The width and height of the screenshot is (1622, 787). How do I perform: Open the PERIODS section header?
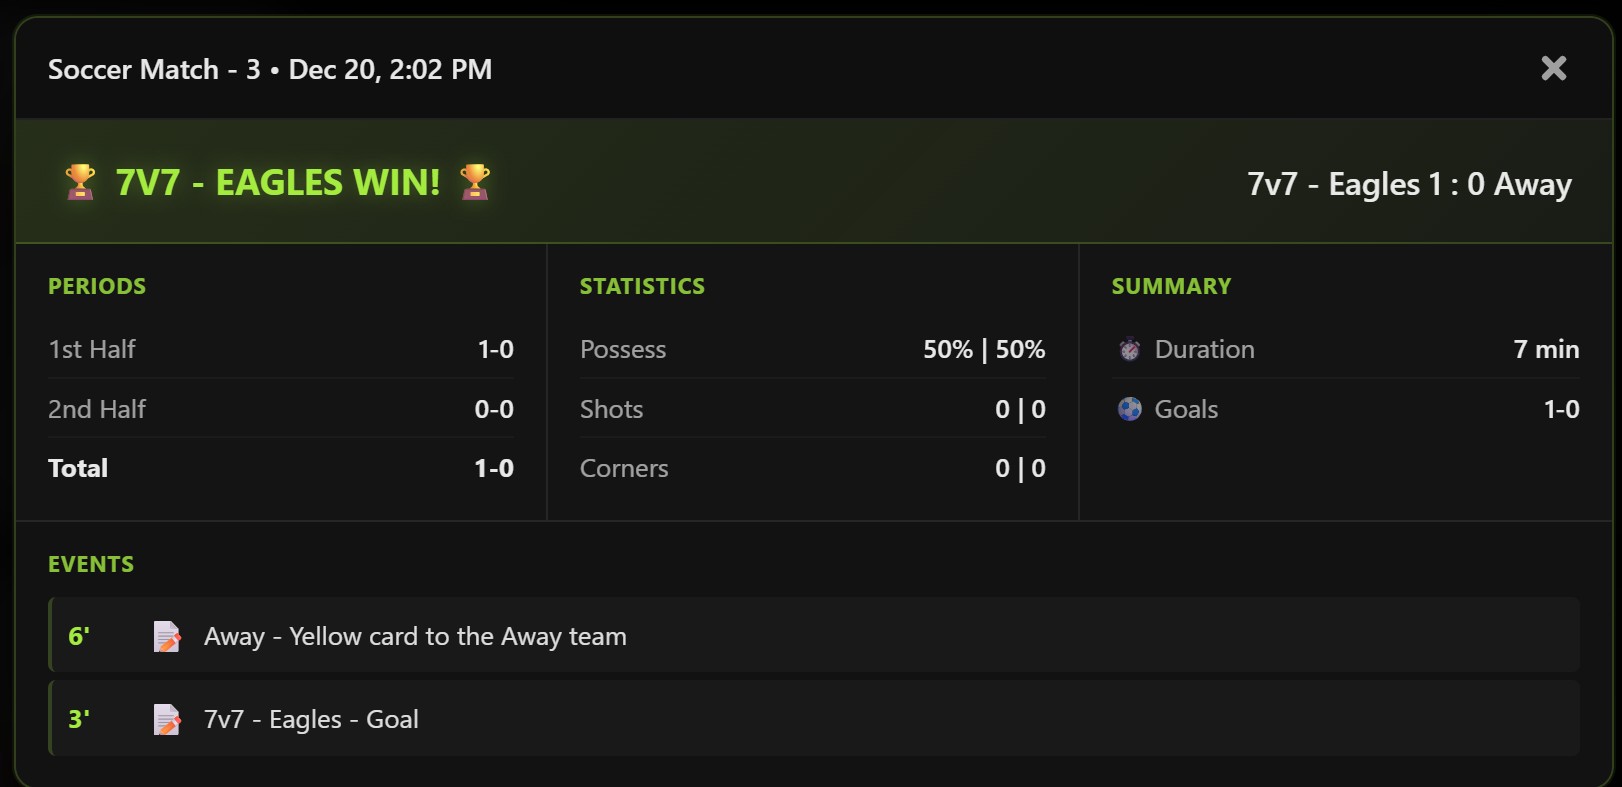(97, 286)
